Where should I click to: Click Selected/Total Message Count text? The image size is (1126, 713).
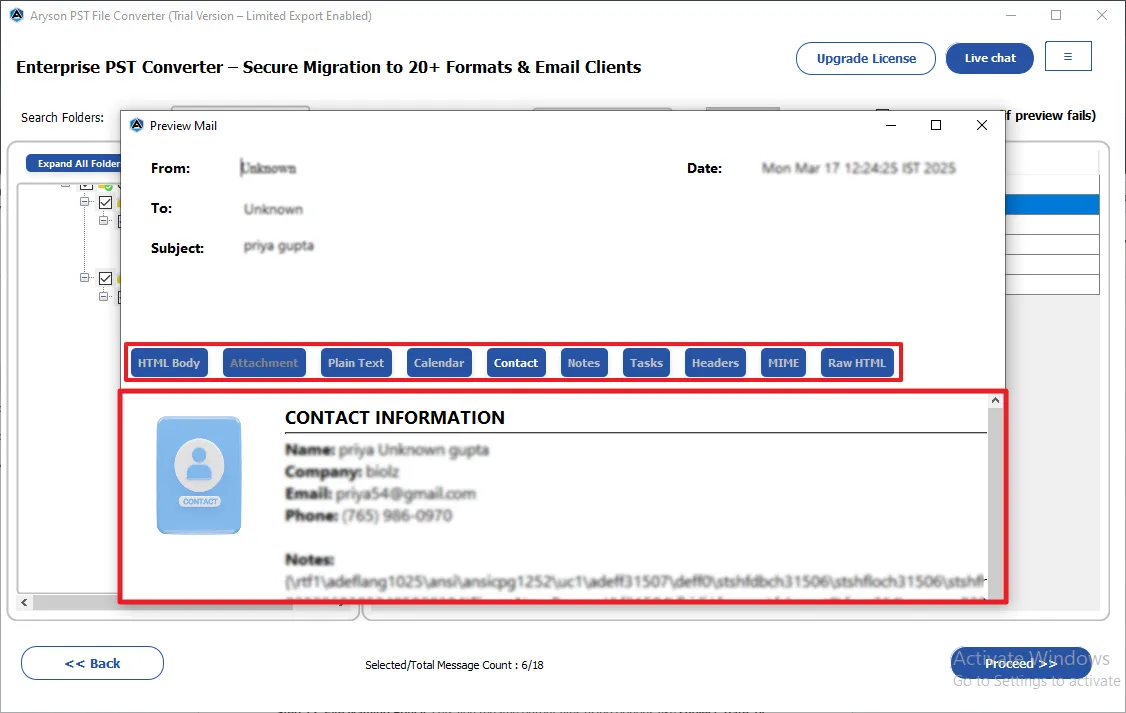[454, 665]
